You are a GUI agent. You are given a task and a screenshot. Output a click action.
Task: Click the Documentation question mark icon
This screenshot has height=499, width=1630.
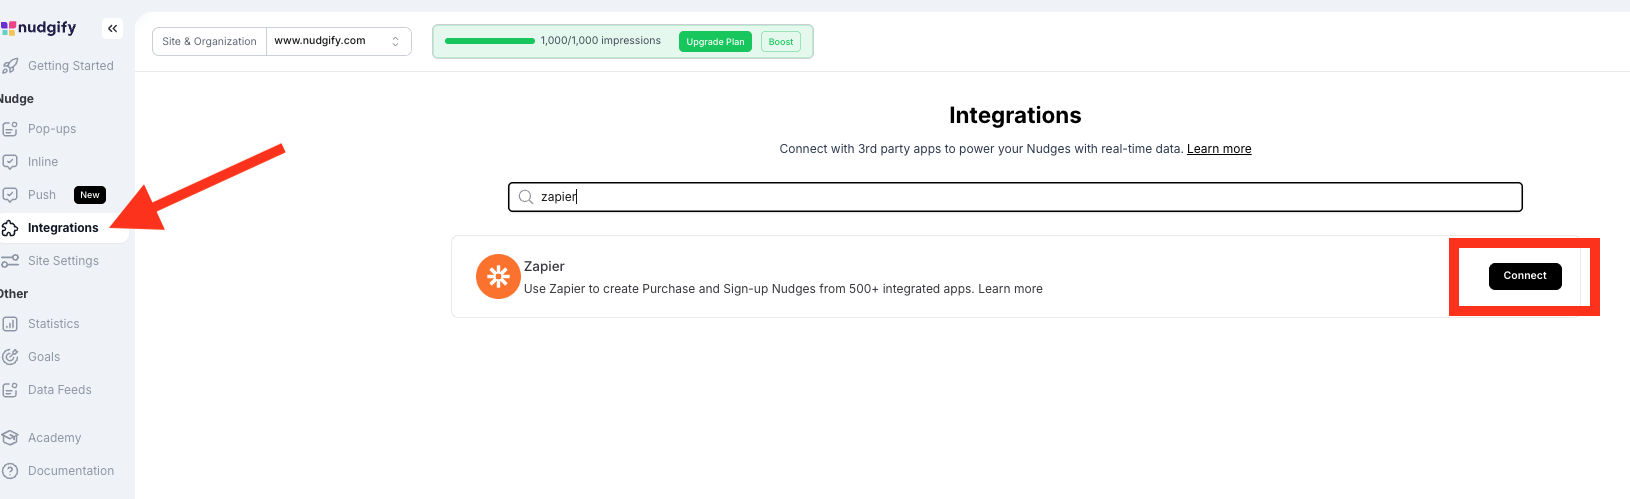point(10,471)
